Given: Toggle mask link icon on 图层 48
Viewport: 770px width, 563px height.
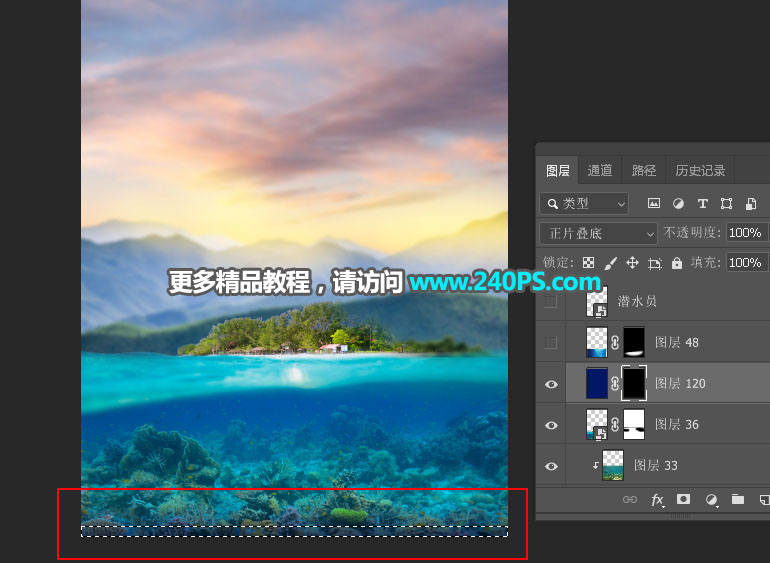Looking at the screenshot, I should click(x=615, y=342).
